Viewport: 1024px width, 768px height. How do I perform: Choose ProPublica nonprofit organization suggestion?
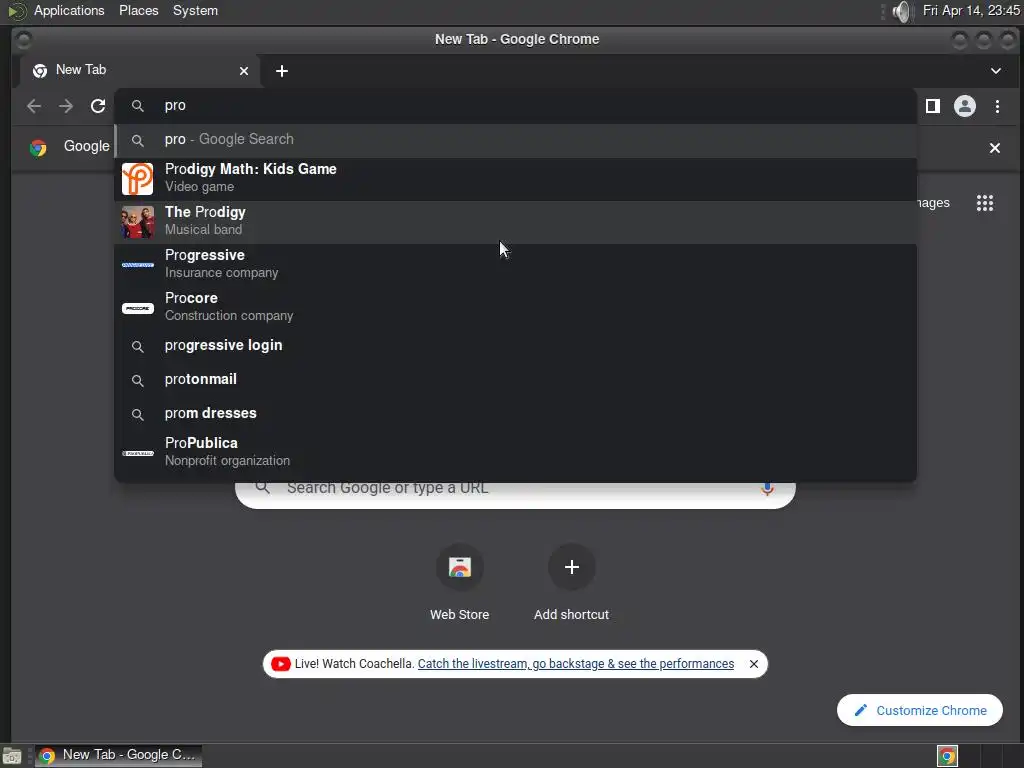(515, 452)
